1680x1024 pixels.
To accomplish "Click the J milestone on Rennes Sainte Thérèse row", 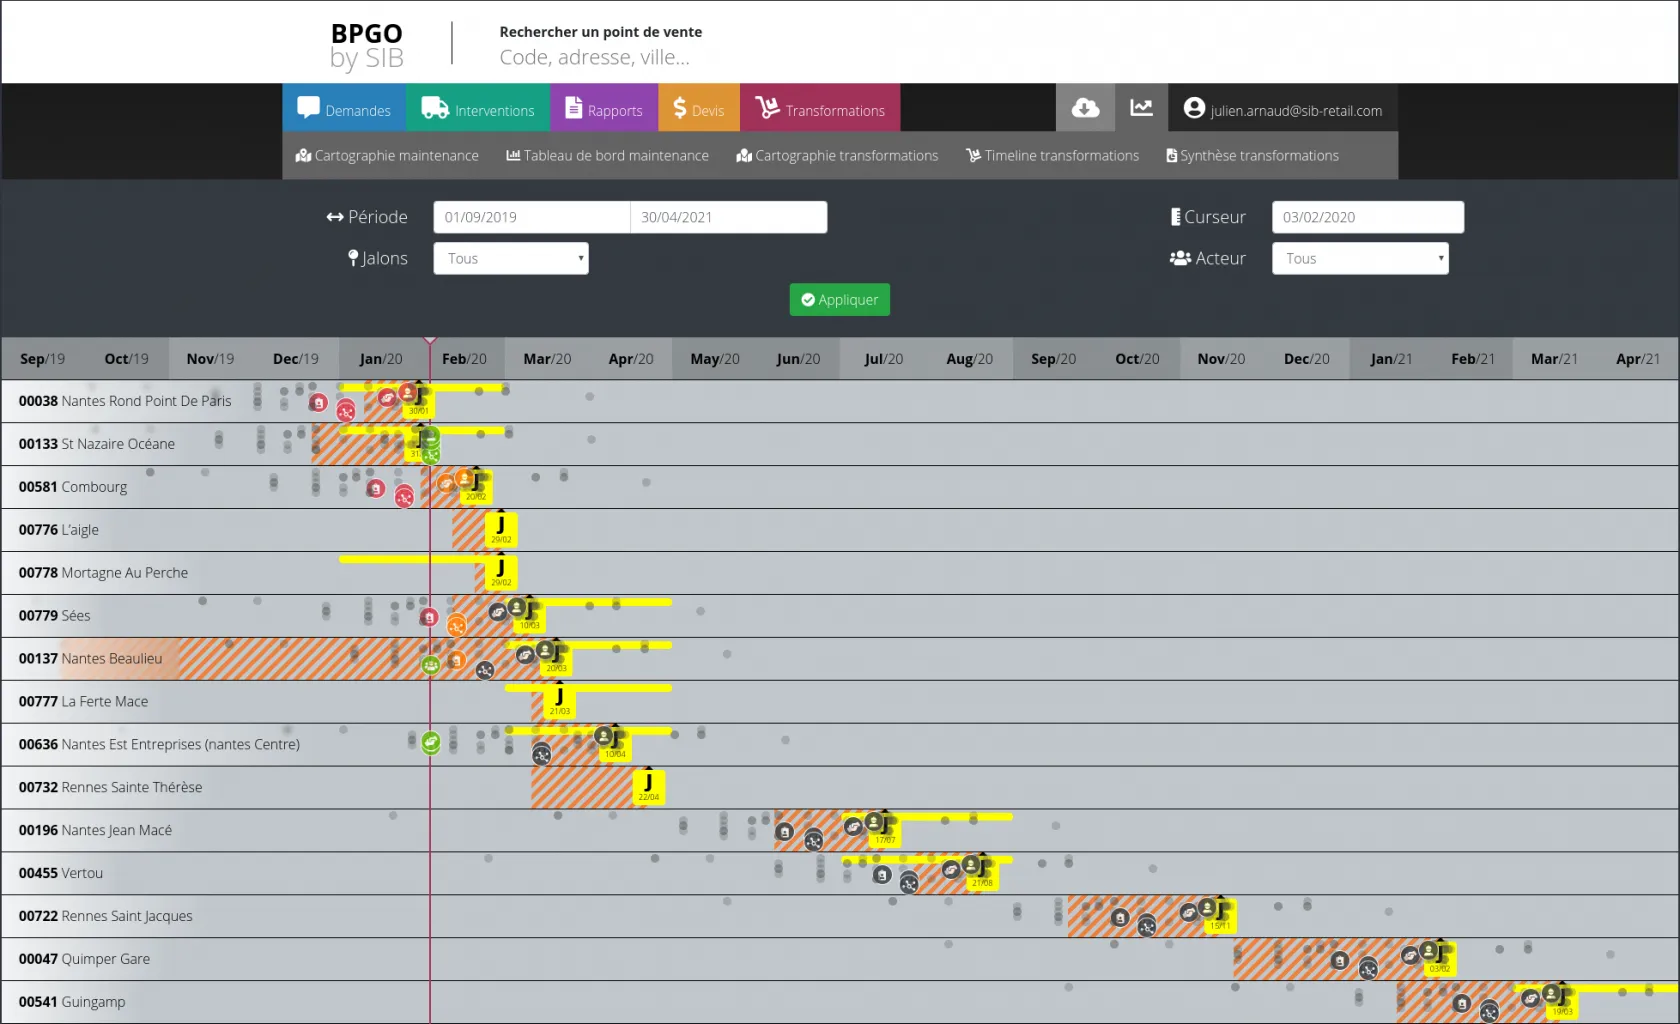I will [x=648, y=786].
